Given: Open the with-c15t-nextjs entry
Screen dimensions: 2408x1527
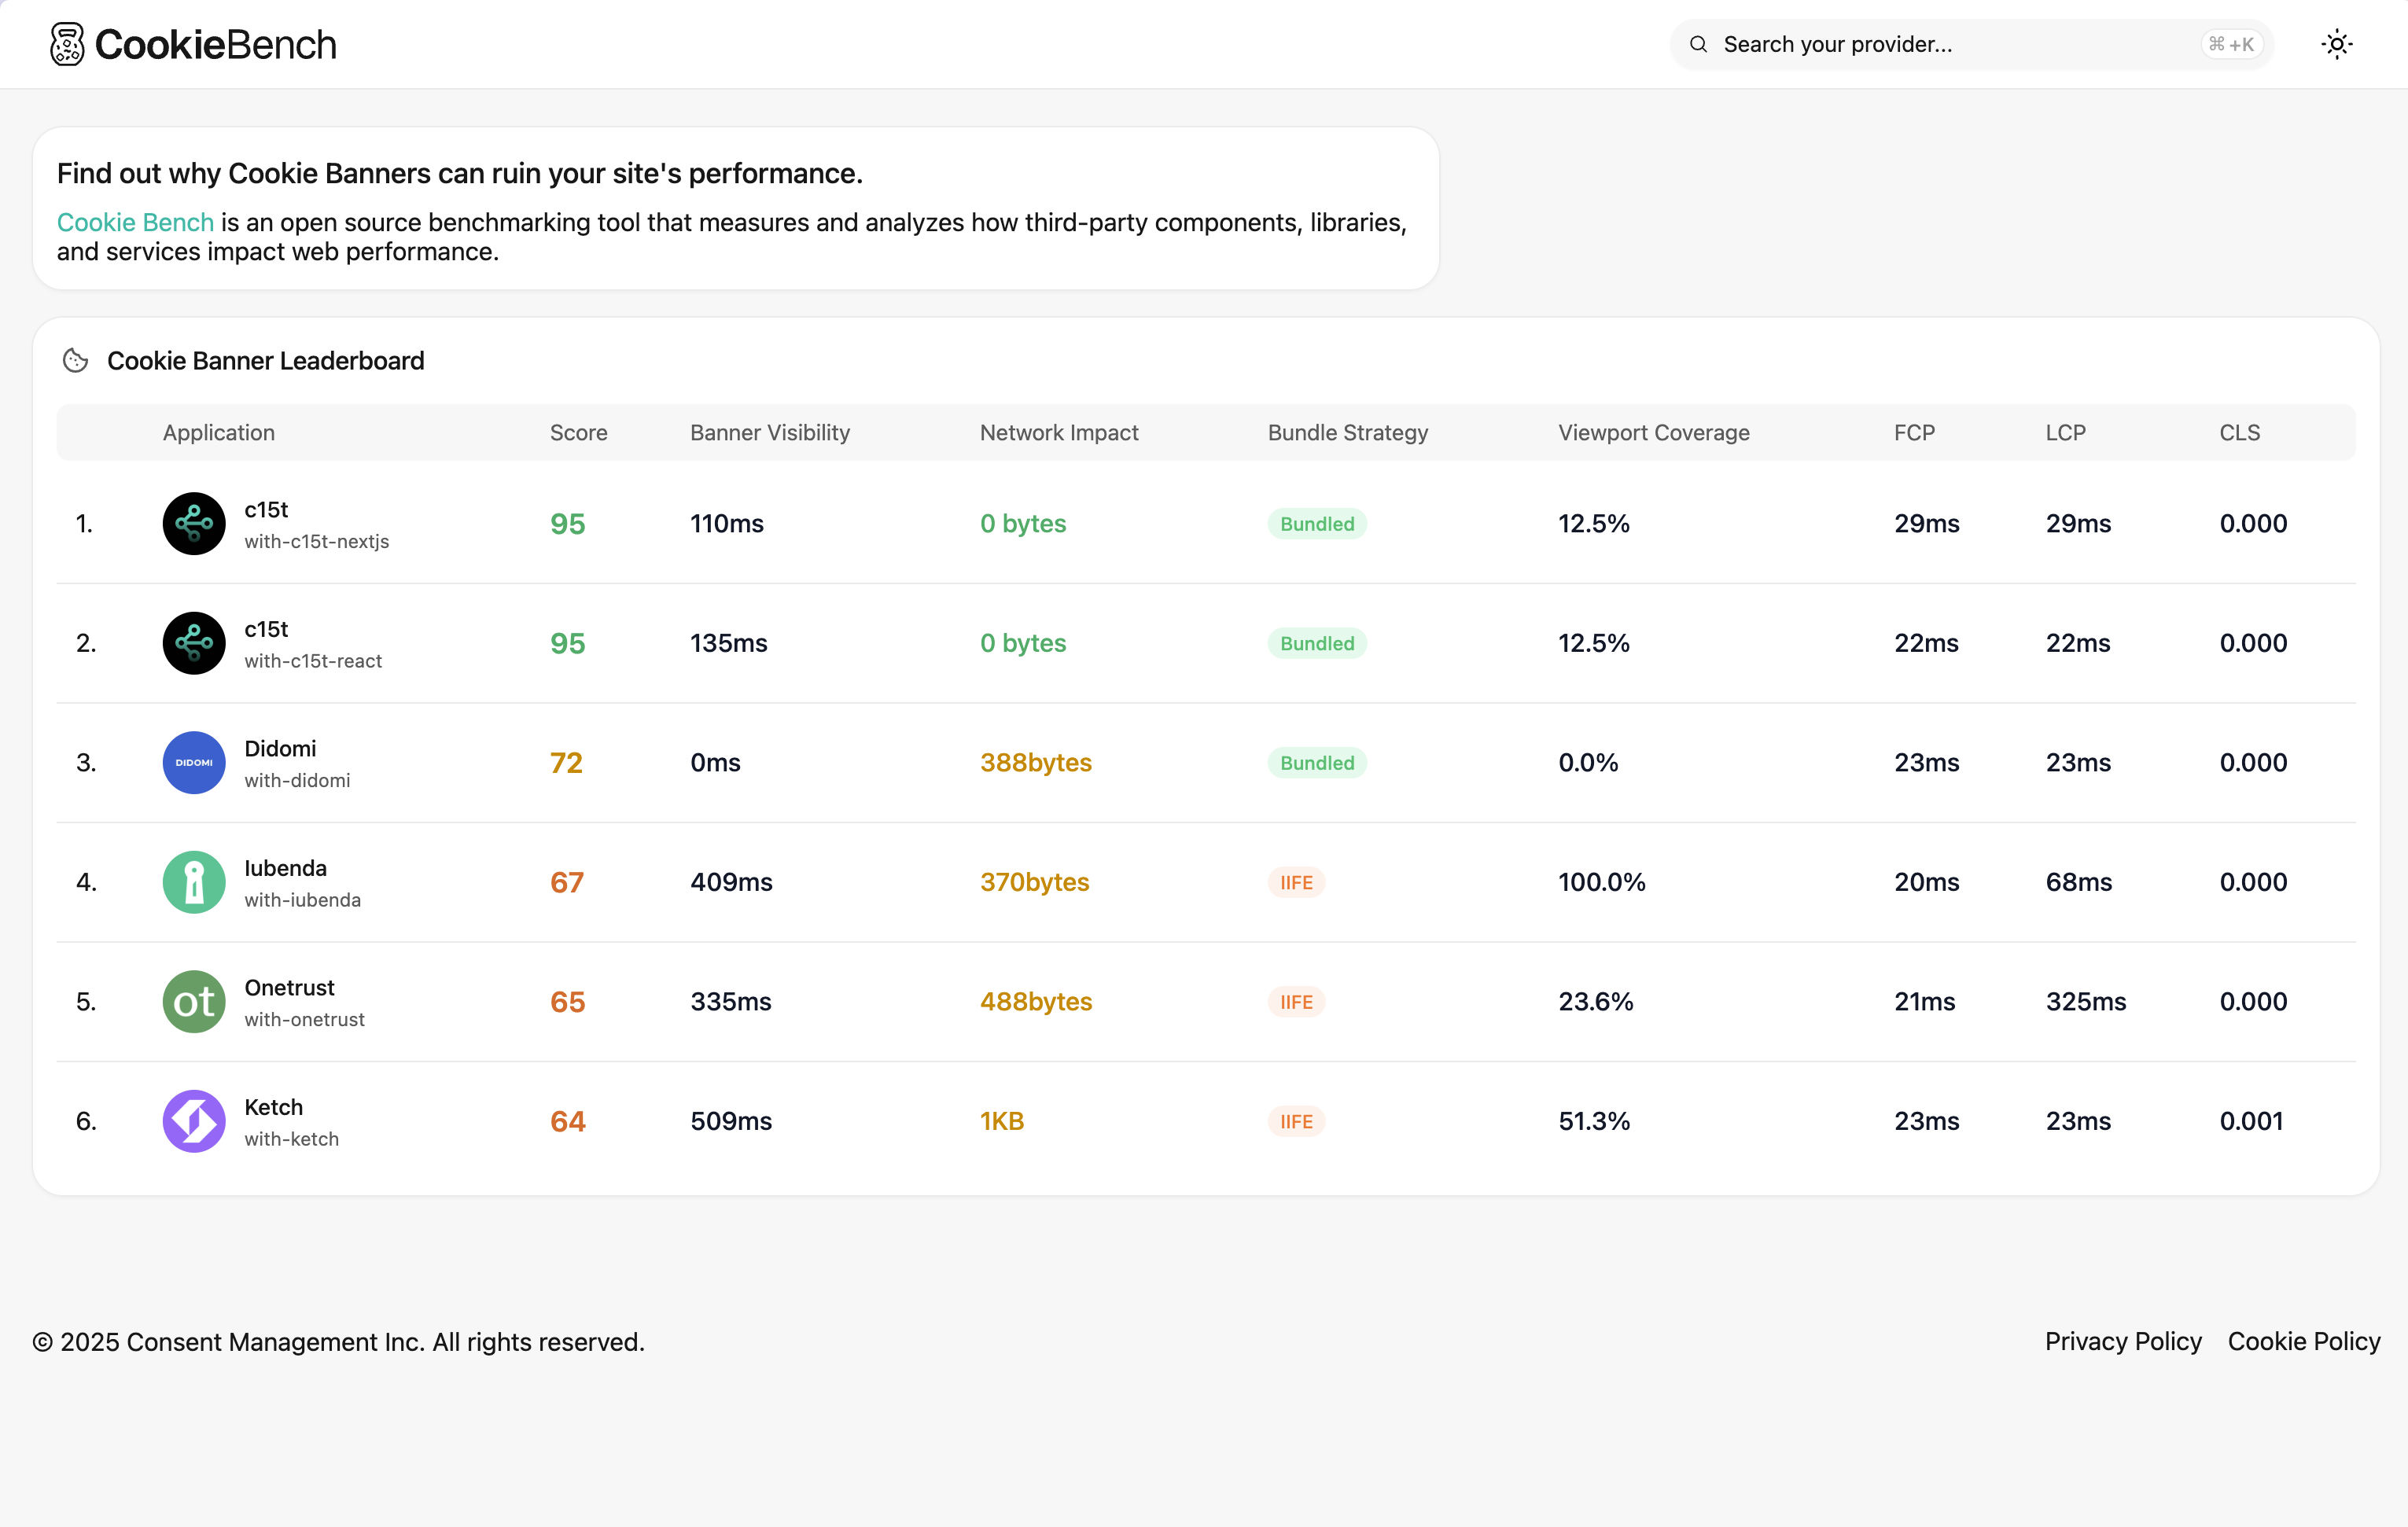Looking at the screenshot, I should pos(317,541).
